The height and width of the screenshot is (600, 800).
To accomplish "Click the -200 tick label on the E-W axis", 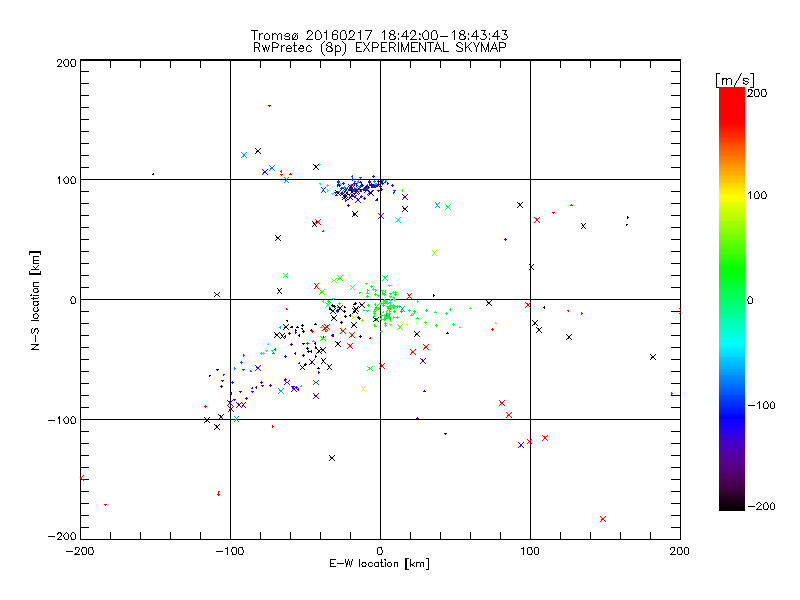I will 80,551.
